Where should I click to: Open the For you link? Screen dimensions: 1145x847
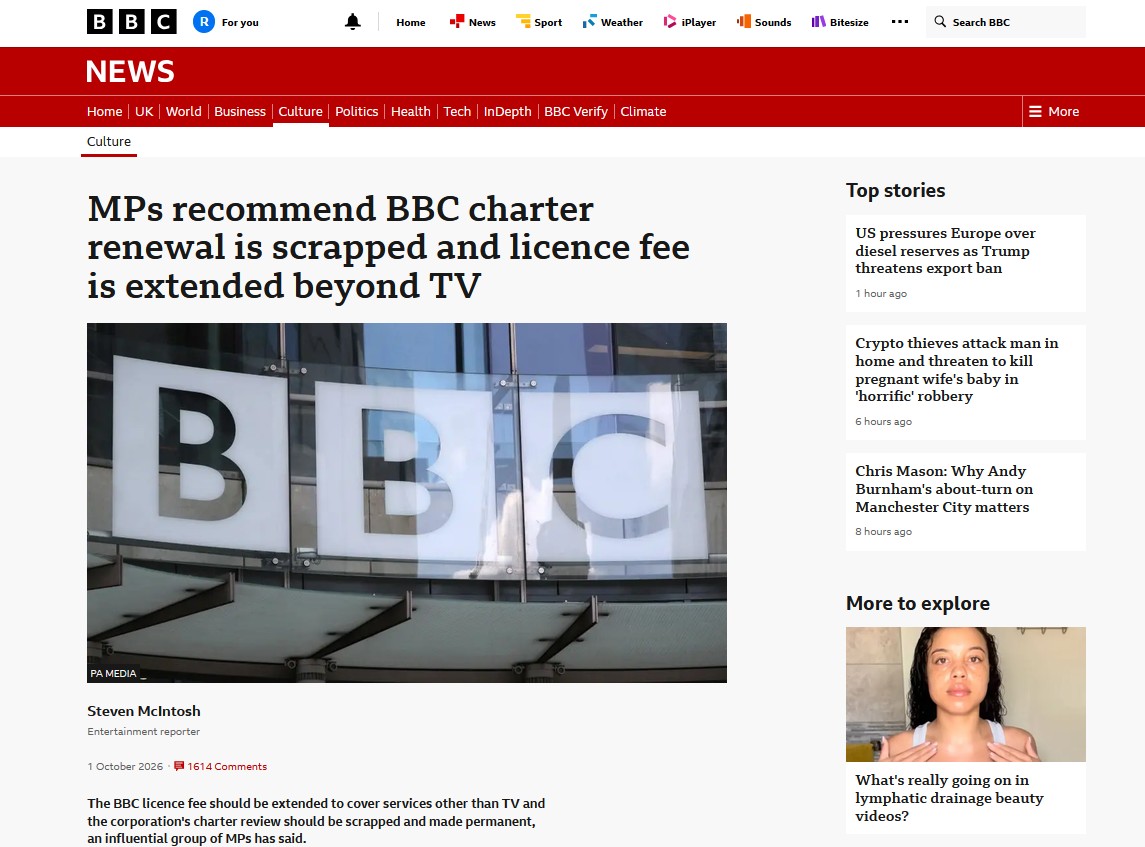click(x=240, y=23)
